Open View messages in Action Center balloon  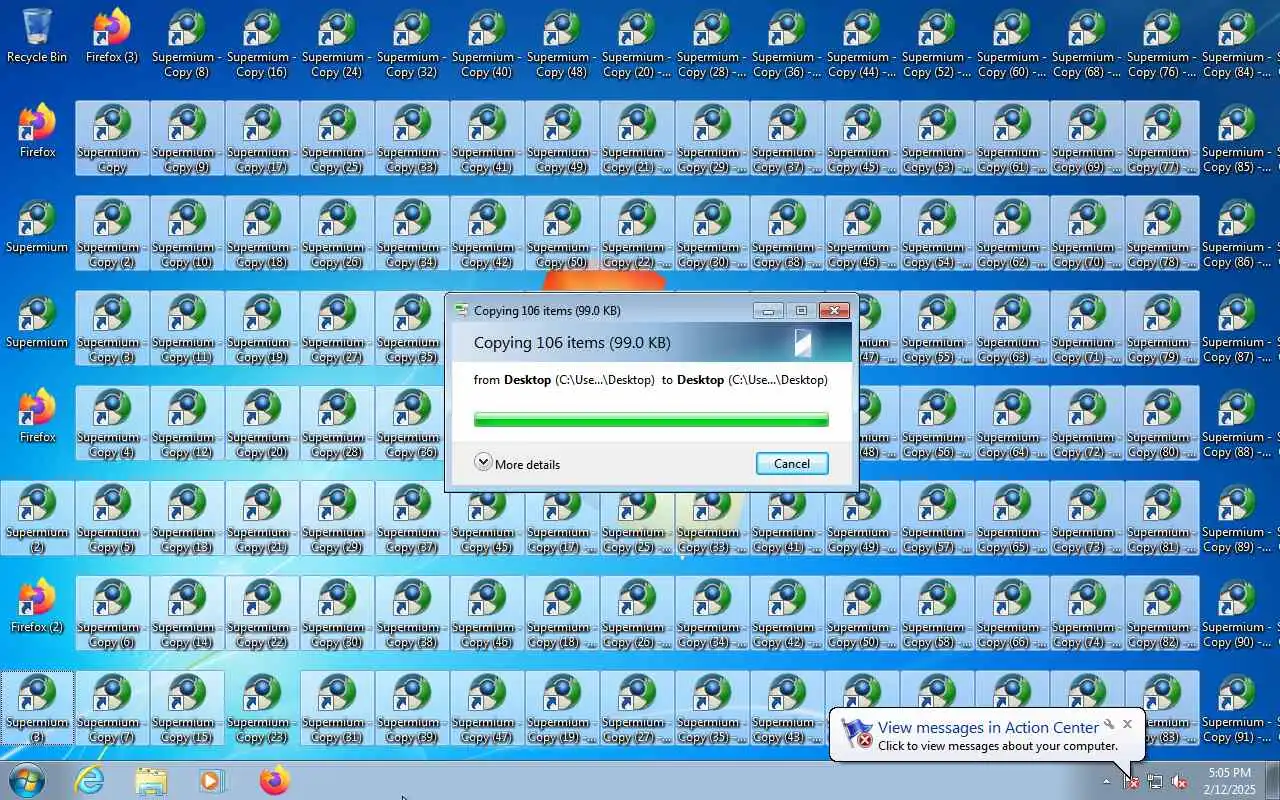[988, 728]
